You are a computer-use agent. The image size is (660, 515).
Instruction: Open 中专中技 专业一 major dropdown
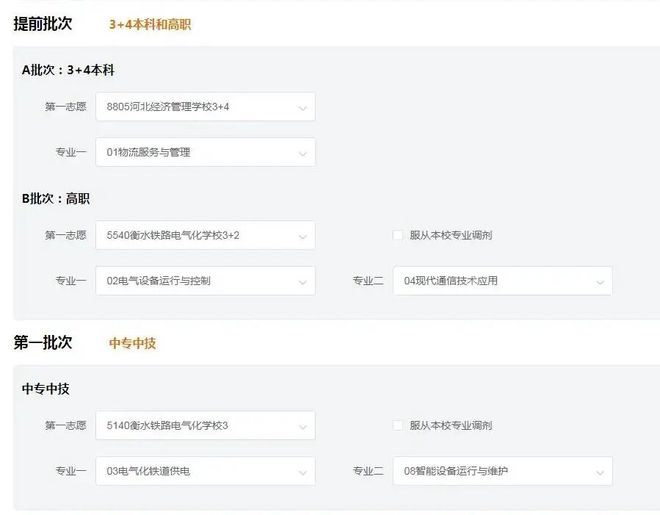(x=205, y=471)
